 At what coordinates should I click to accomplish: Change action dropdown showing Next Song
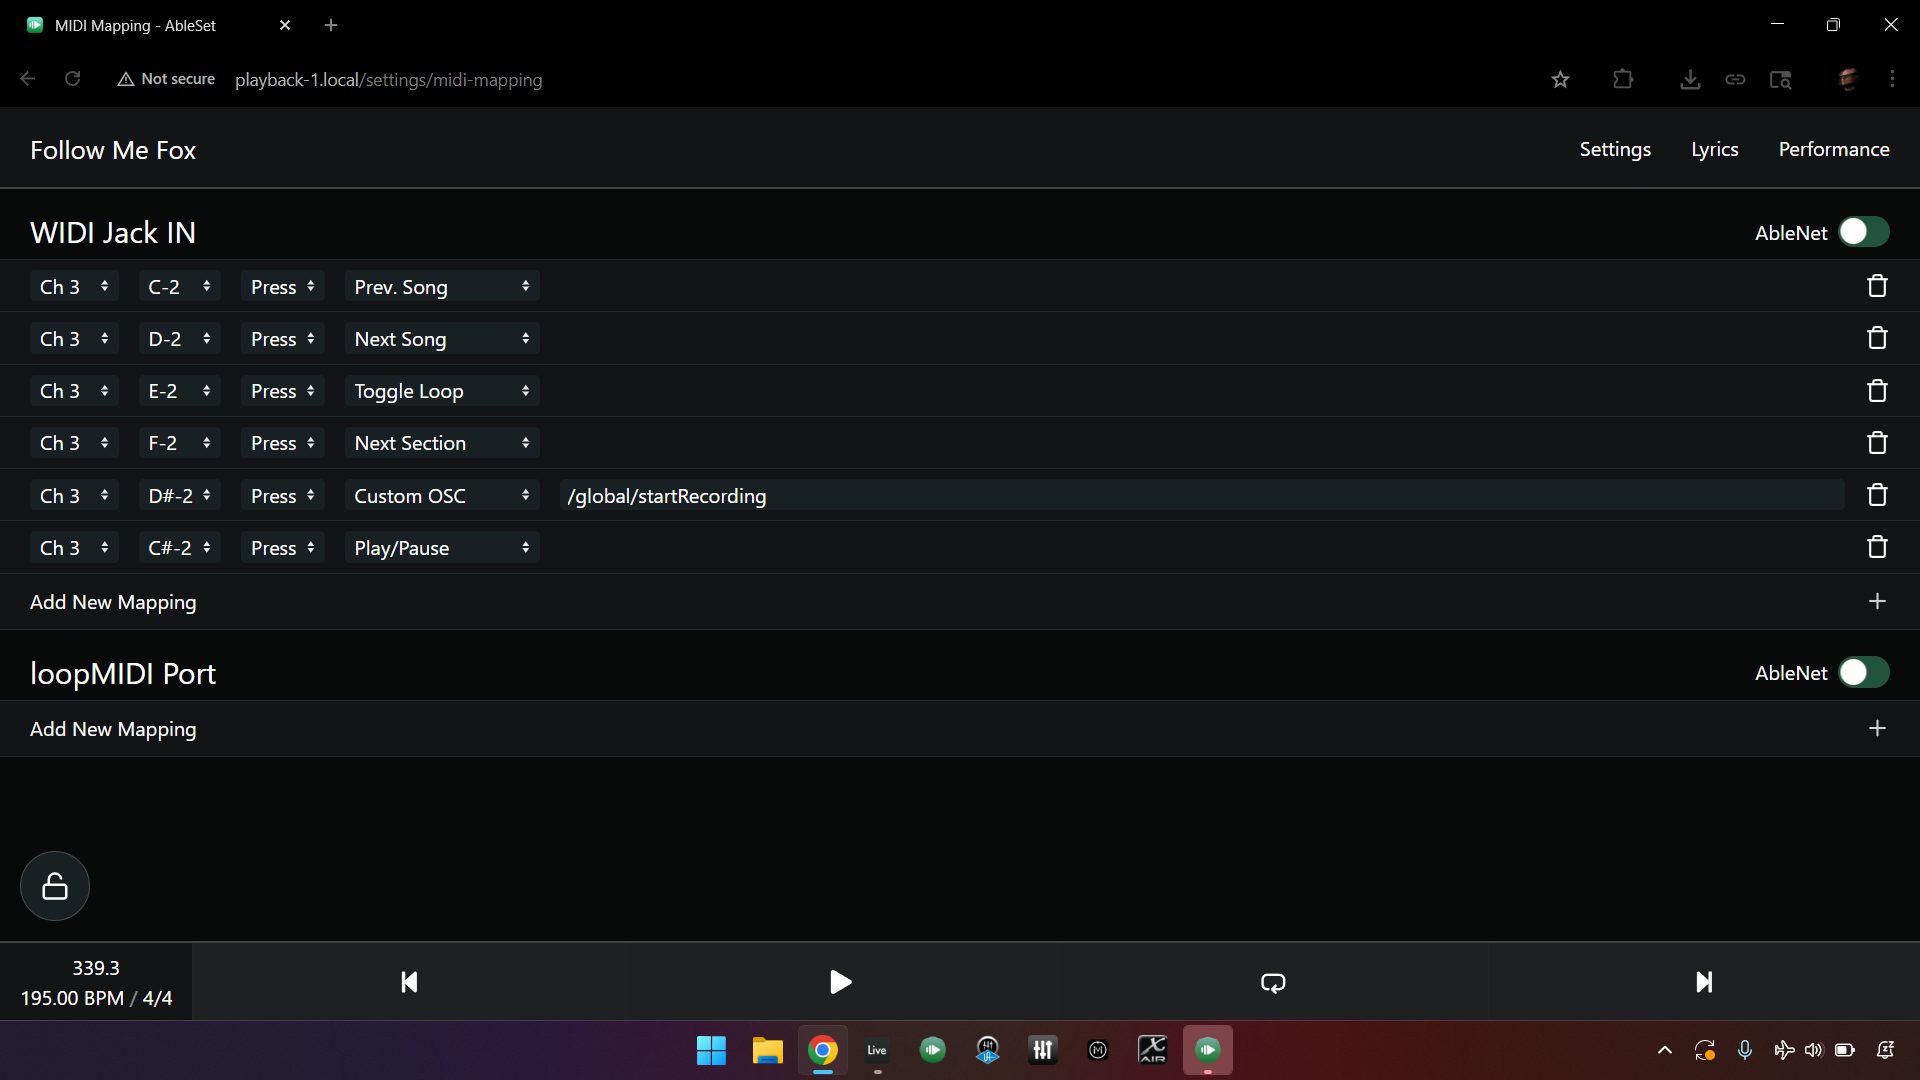click(442, 339)
